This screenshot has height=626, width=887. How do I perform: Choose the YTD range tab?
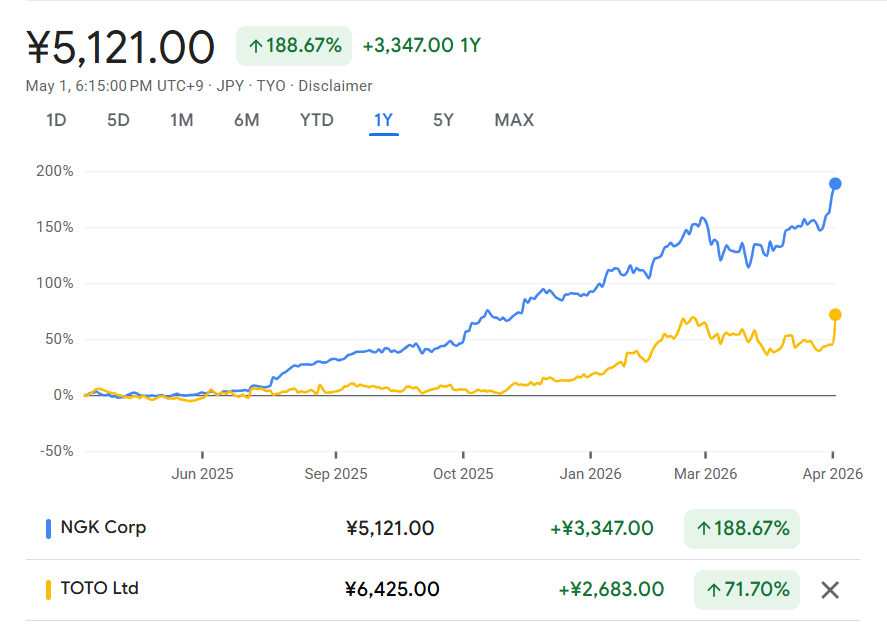317,120
